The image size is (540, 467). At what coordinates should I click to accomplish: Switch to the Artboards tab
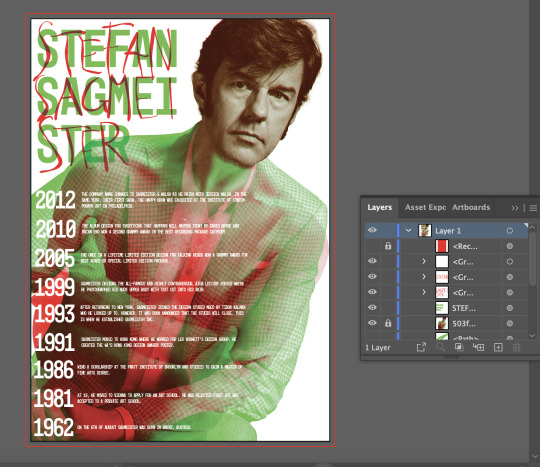tap(471, 207)
